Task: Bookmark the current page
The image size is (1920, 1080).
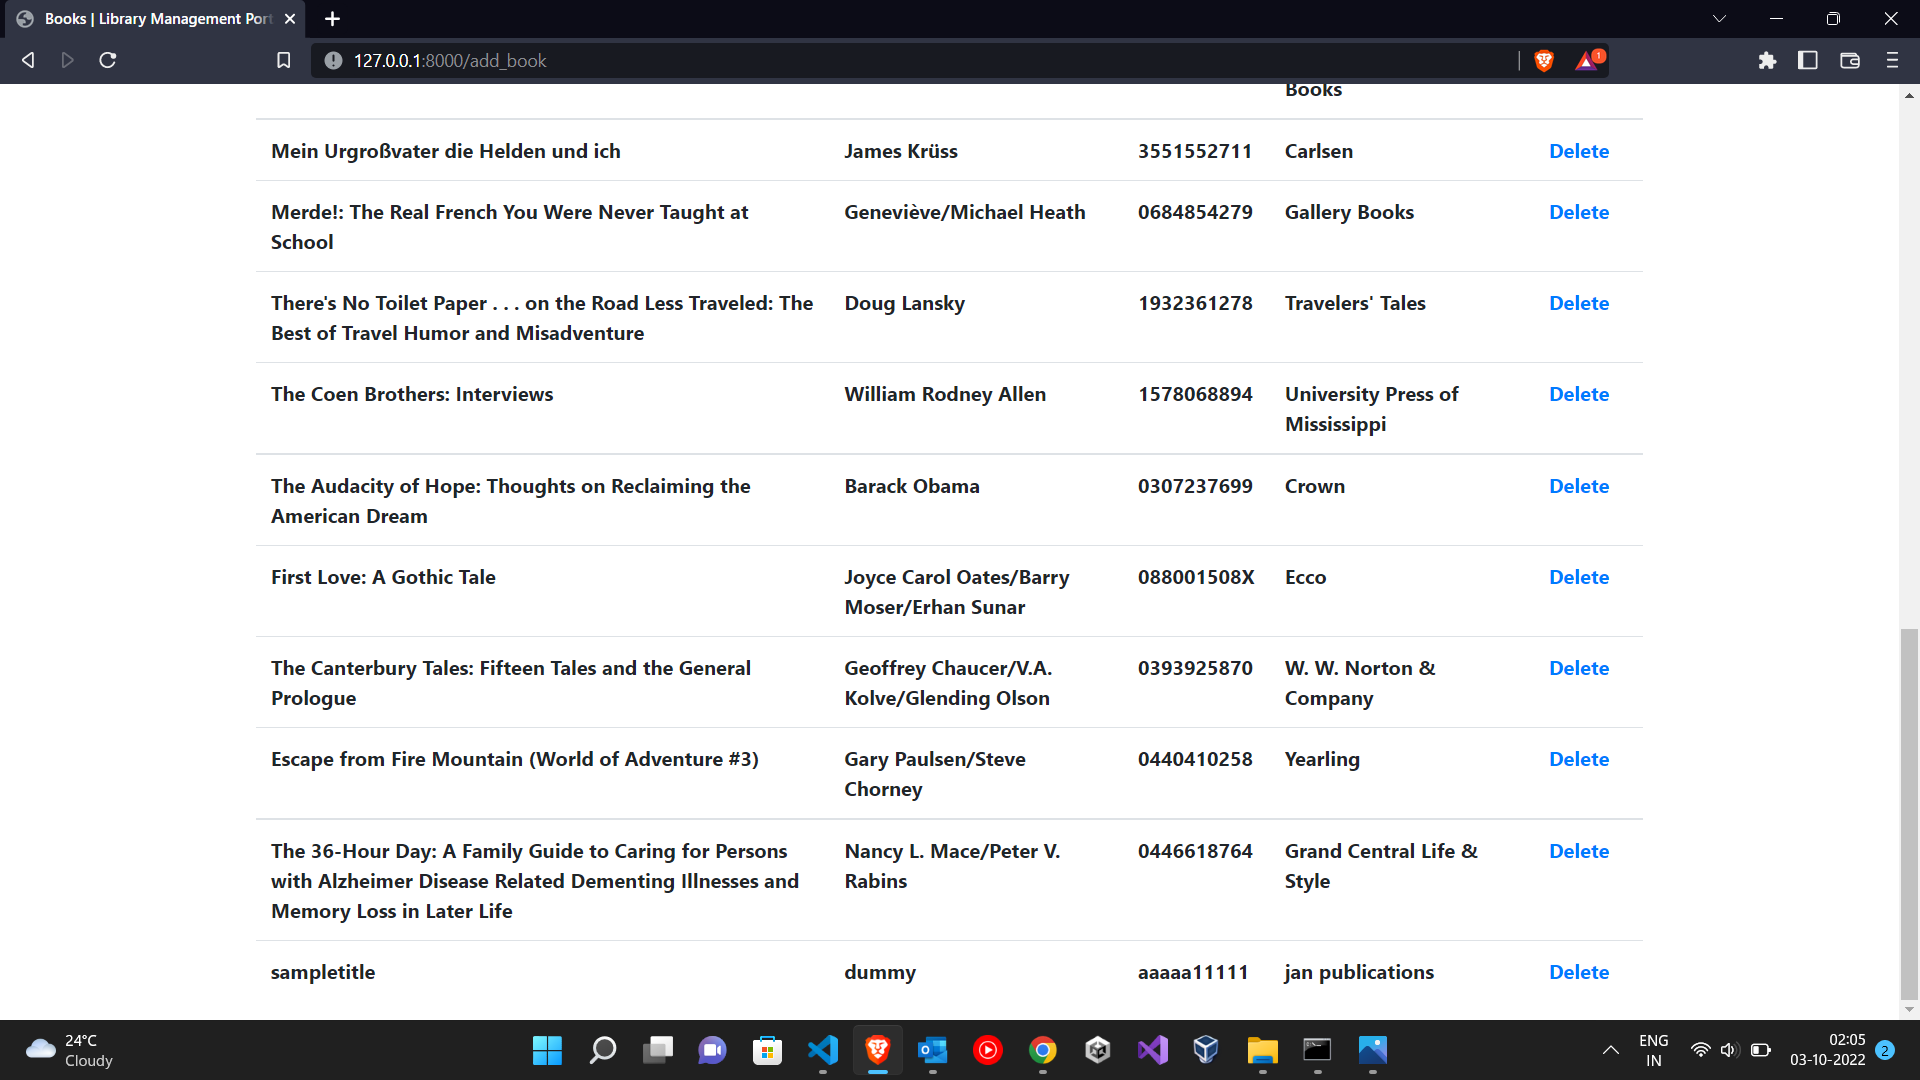Action: click(x=283, y=60)
